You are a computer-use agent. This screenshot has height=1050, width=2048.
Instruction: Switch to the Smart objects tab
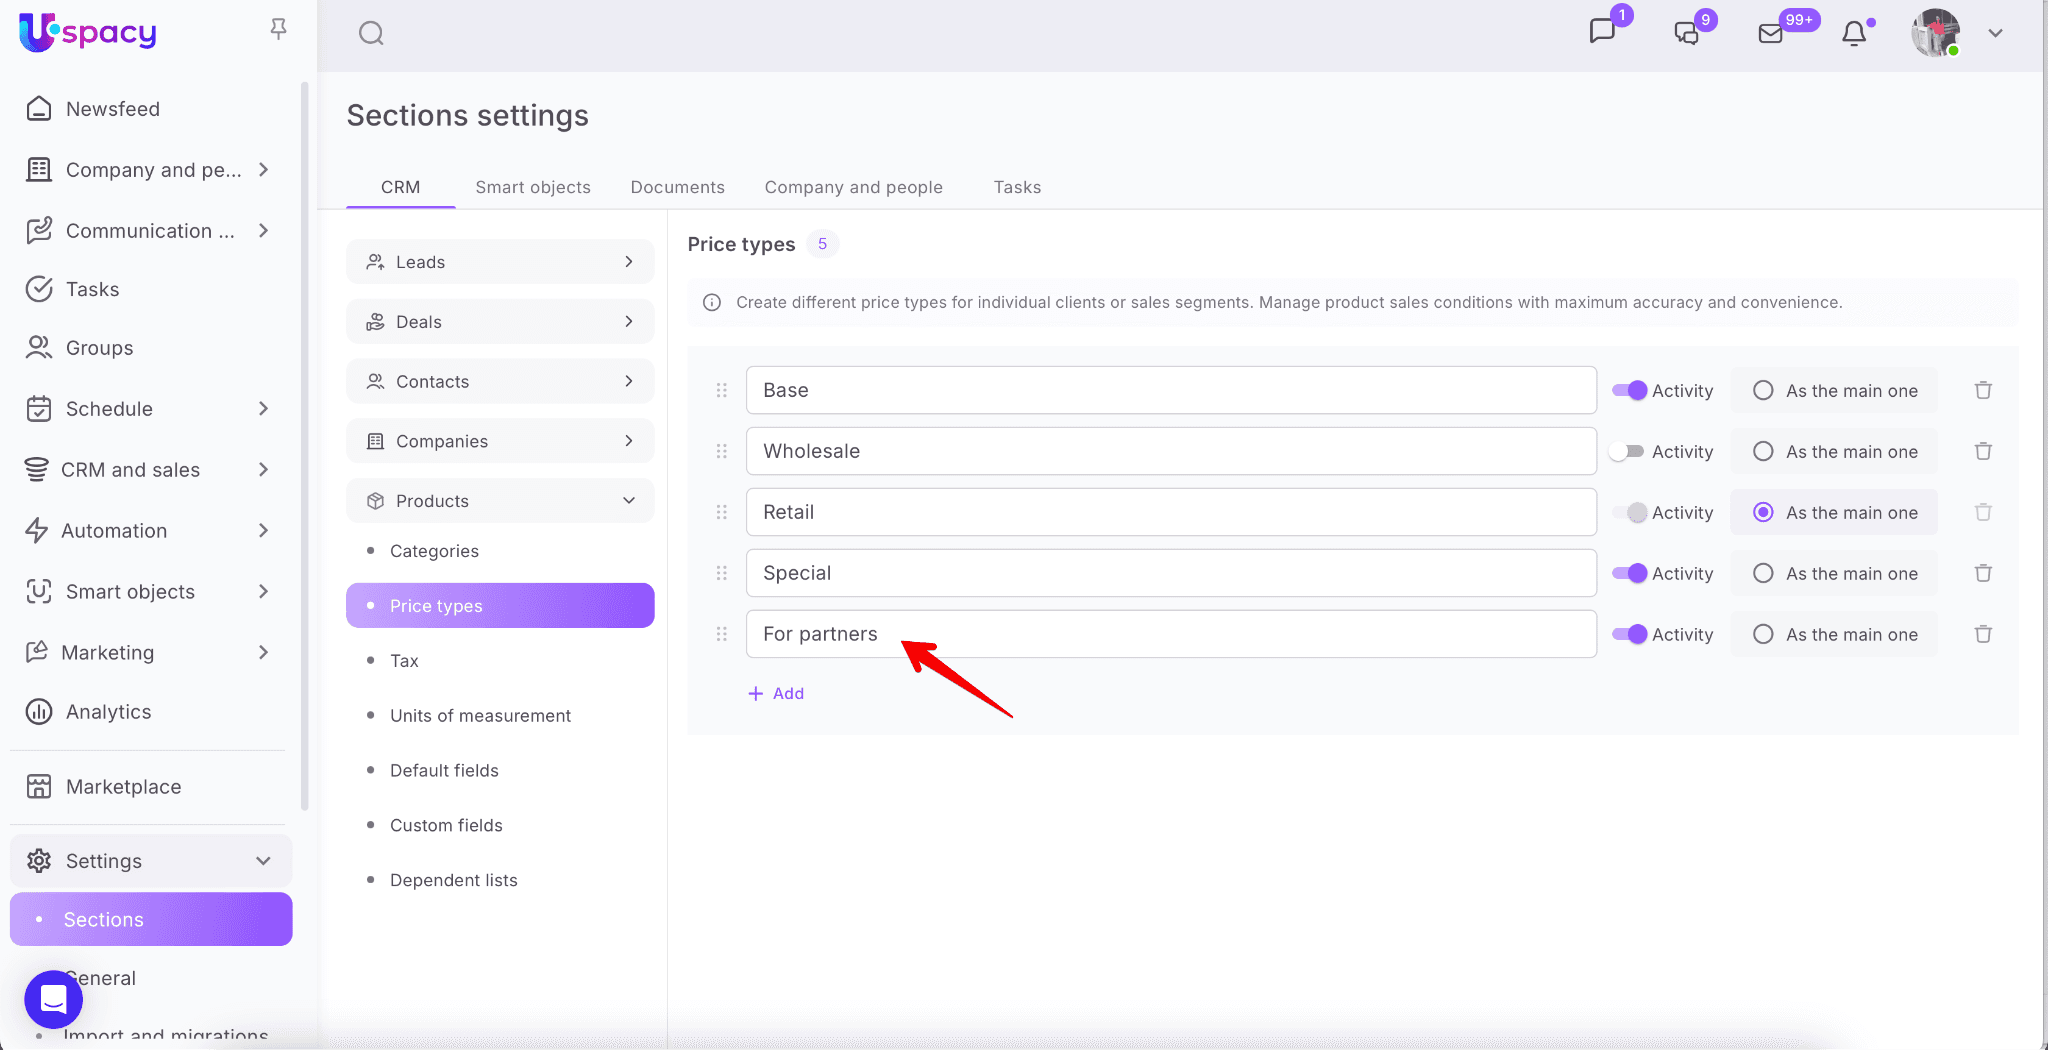pyautogui.click(x=533, y=187)
